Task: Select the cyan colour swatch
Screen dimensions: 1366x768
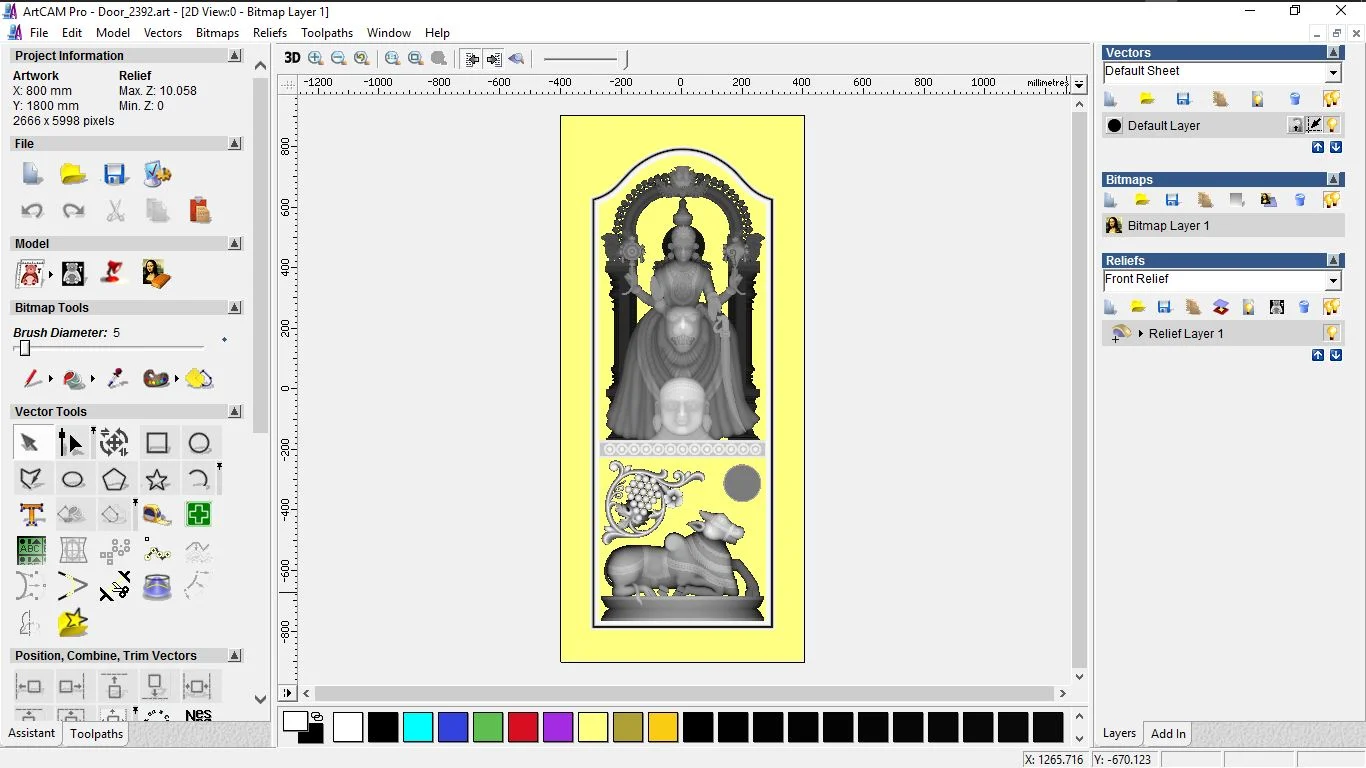Action: [418, 727]
